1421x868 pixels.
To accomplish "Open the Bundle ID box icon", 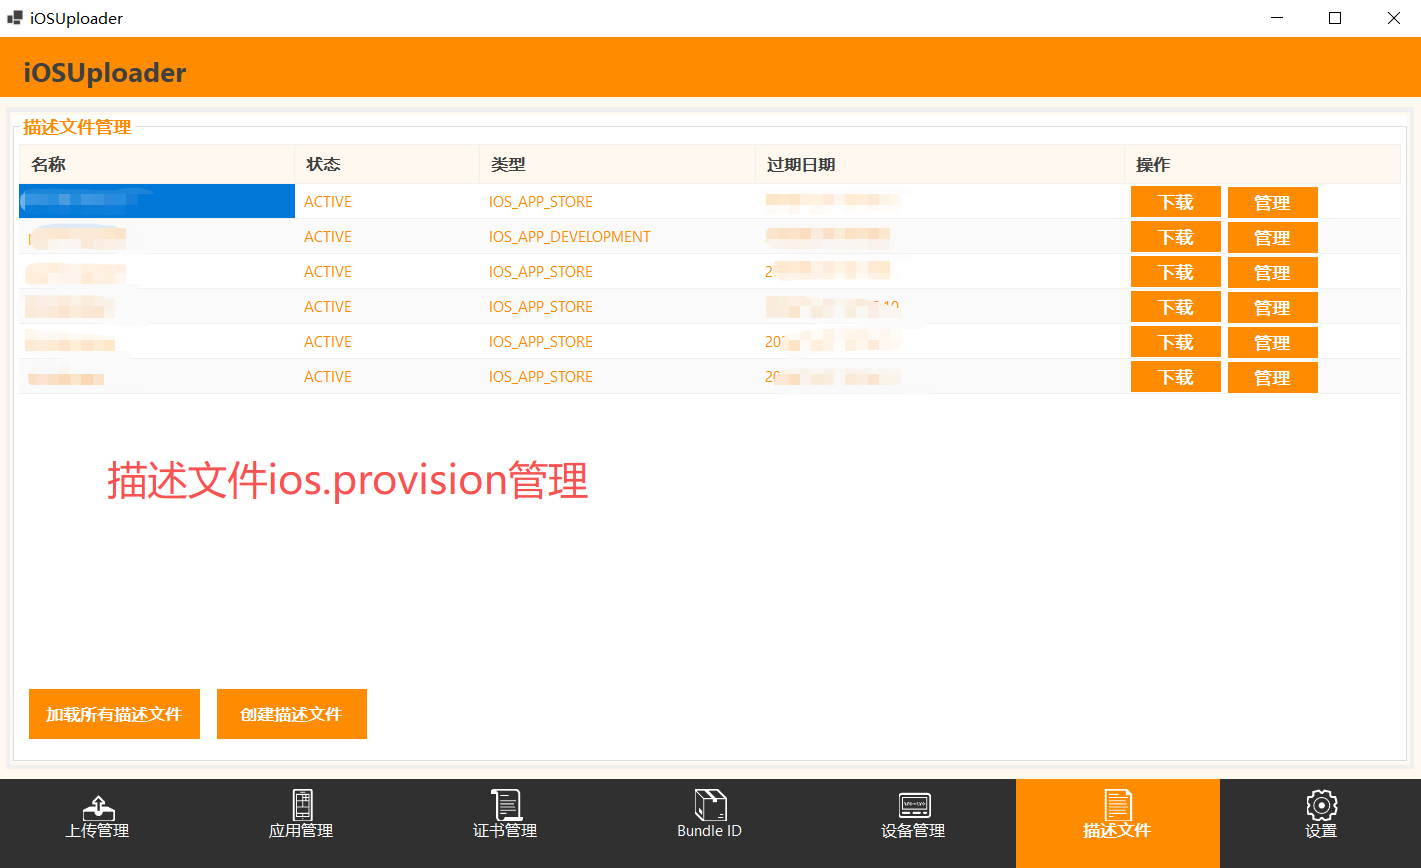I will [709, 805].
